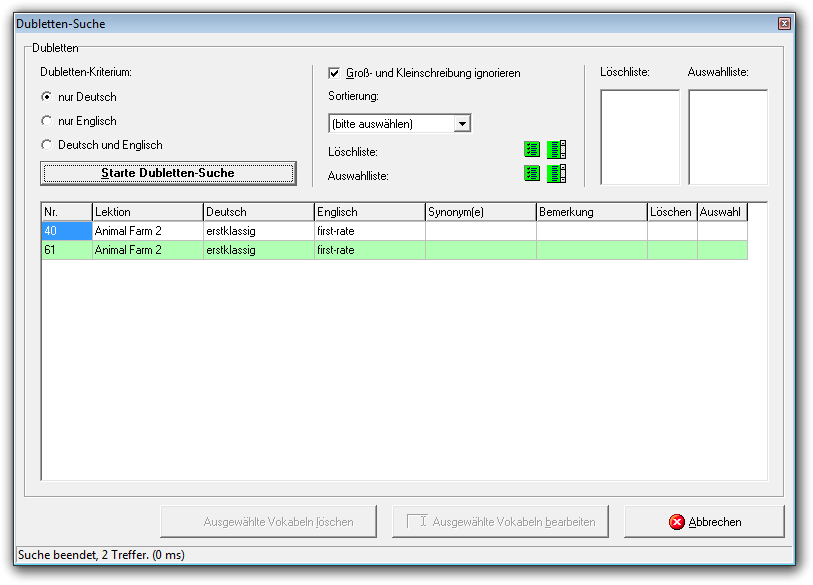Click the checklist icon beside the Auswahlliste label

click(532, 174)
